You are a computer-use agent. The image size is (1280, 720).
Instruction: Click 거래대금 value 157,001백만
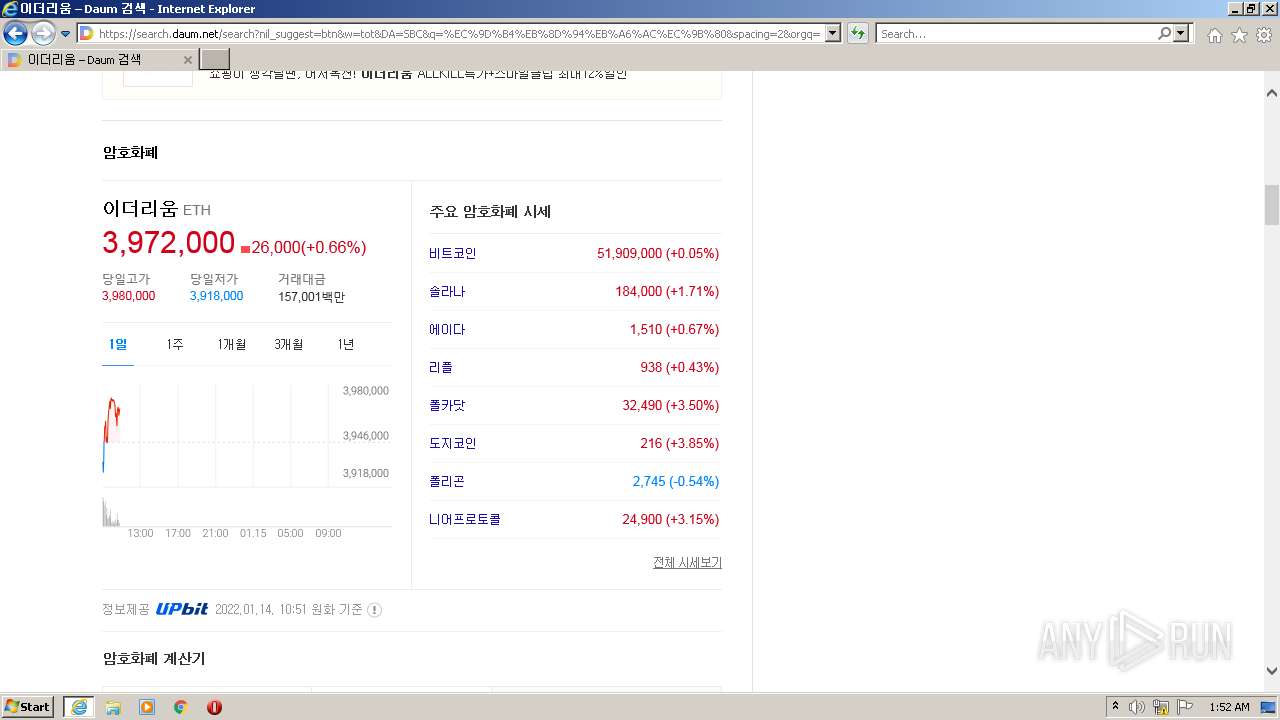click(x=311, y=297)
